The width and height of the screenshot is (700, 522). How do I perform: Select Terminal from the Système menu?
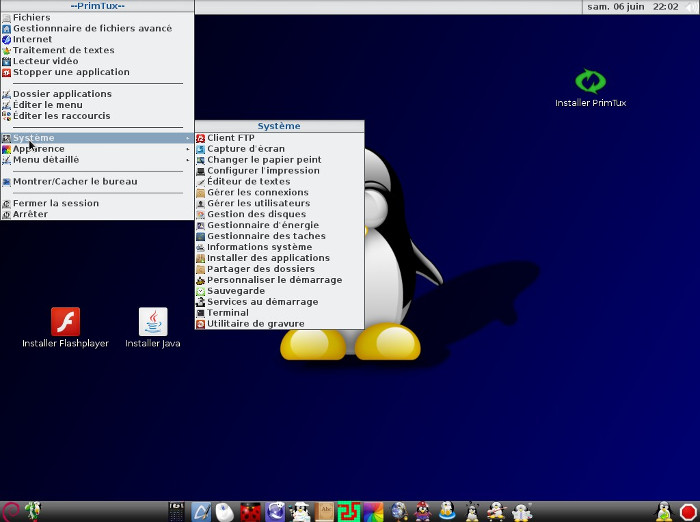228,313
